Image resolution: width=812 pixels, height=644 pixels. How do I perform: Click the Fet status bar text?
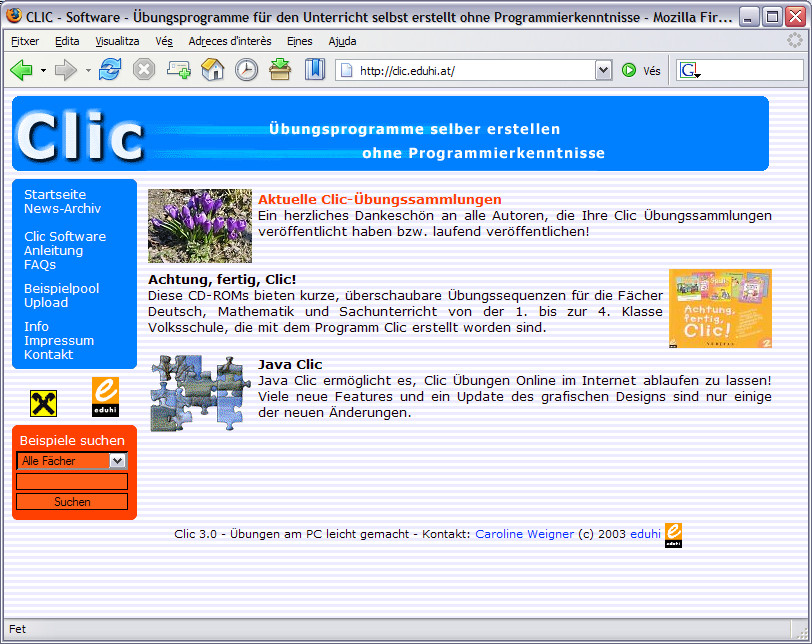(17, 629)
